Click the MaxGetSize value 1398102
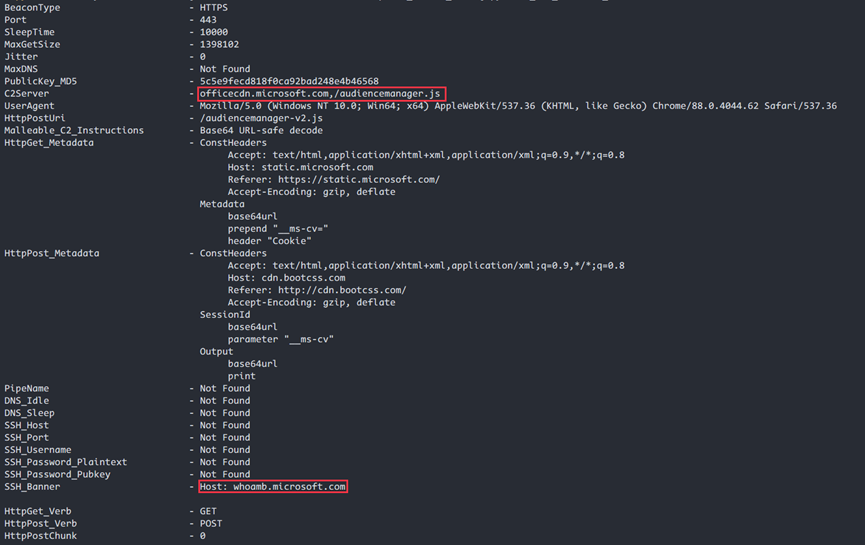The width and height of the screenshot is (865, 545). (219, 44)
